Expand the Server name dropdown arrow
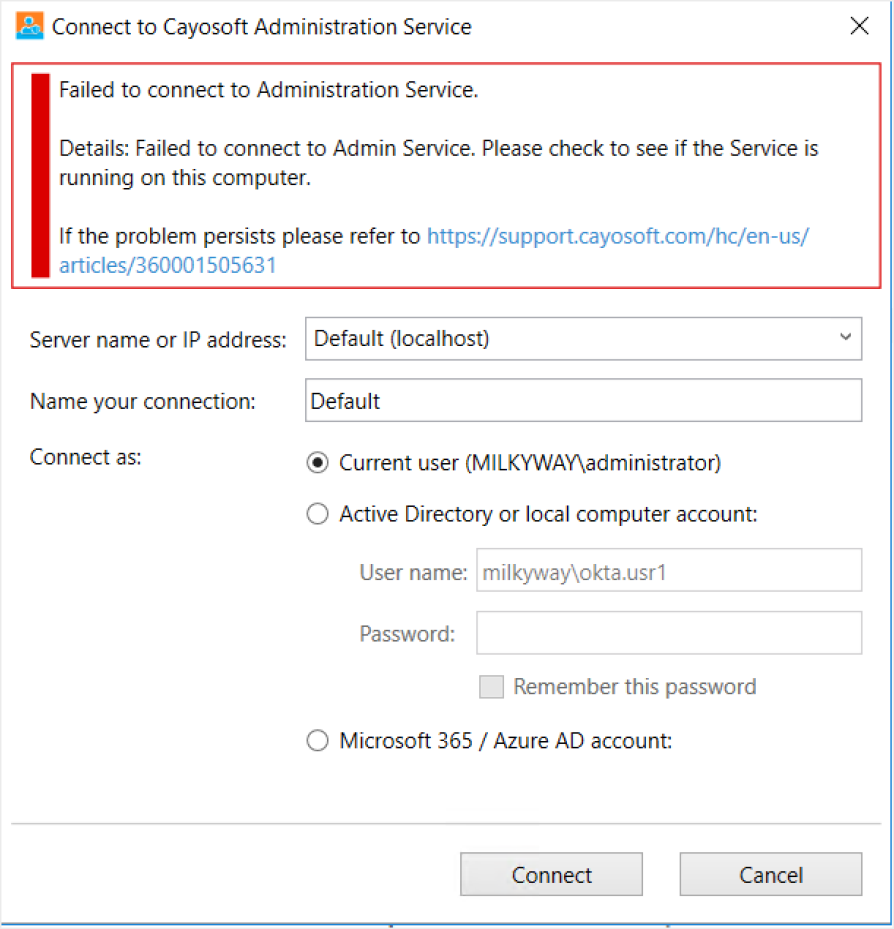Image resolution: width=894 pixels, height=929 pixels. (845, 338)
